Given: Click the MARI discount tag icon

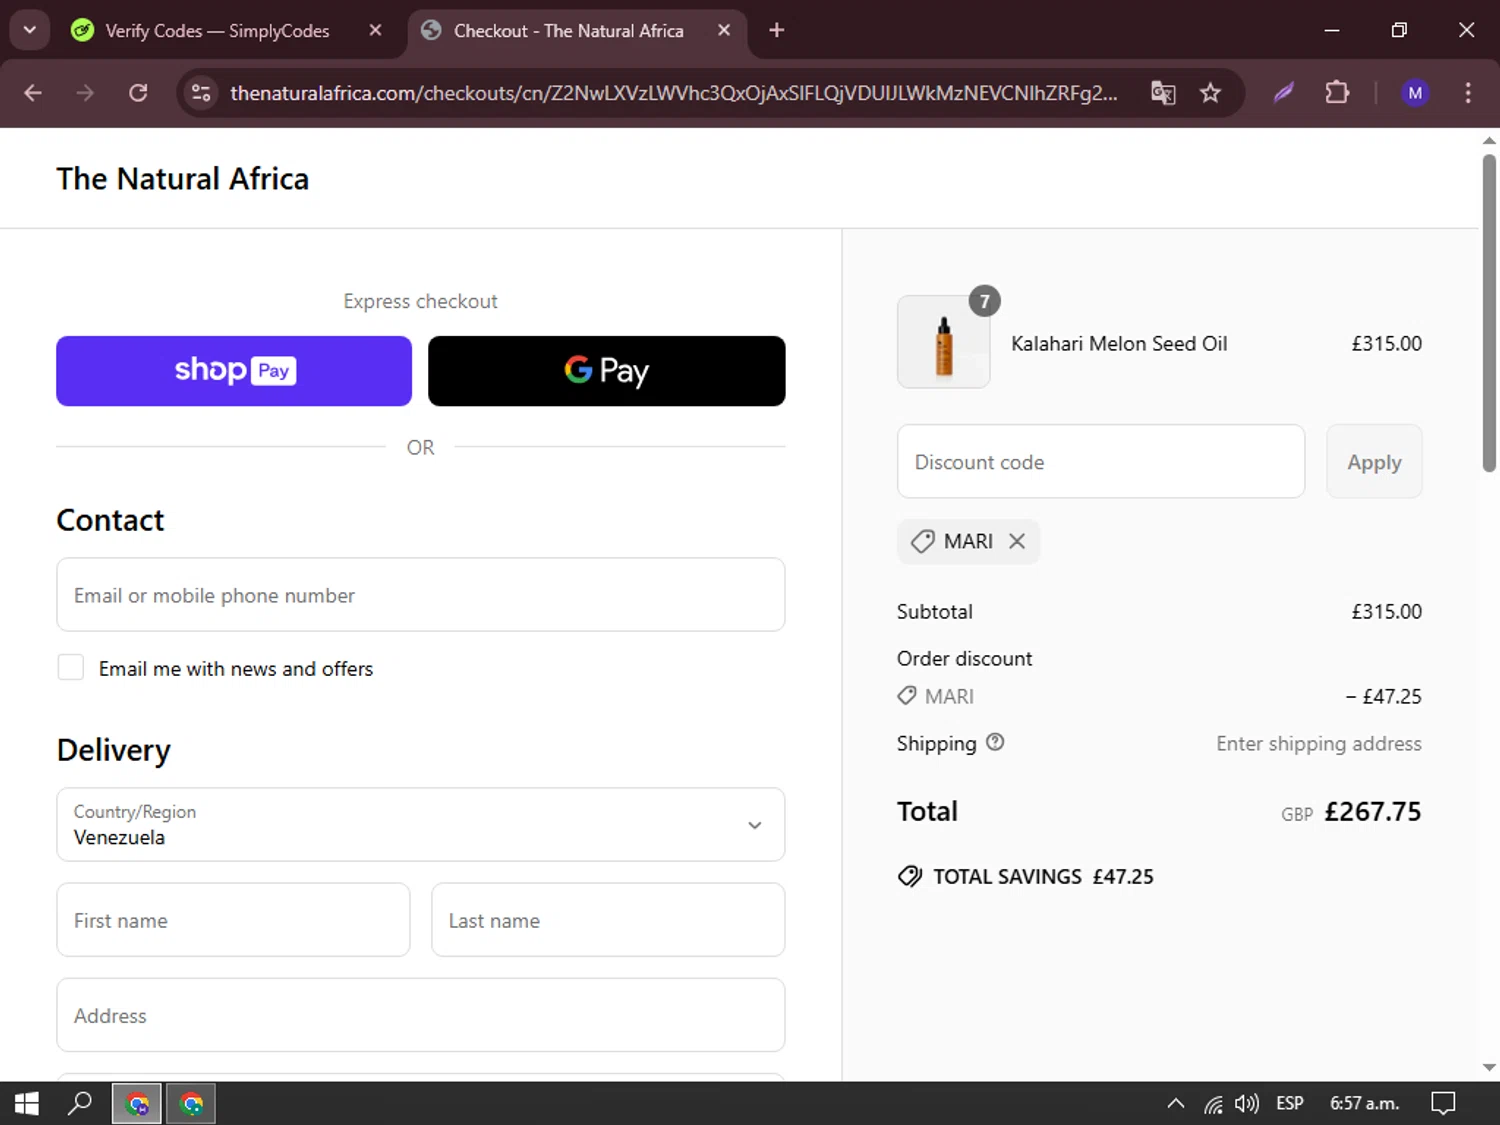Looking at the screenshot, I should [922, 541].
